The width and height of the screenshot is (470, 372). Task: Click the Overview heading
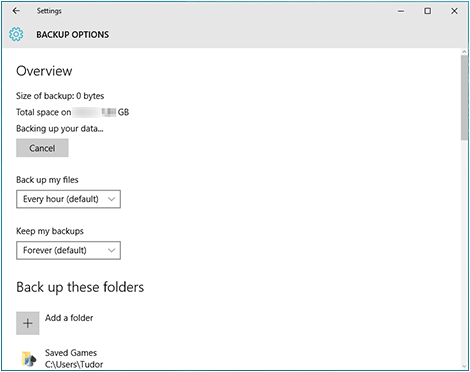(x=44, y=71)
